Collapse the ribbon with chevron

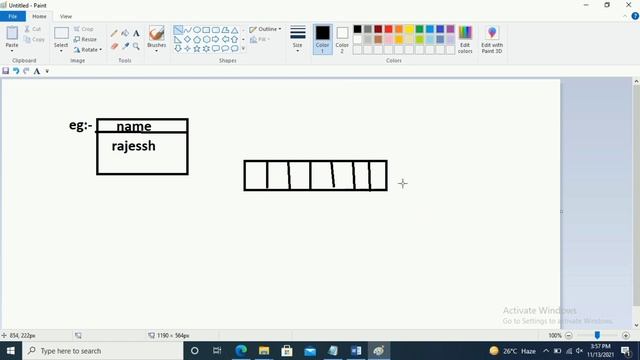click(625, 16)
